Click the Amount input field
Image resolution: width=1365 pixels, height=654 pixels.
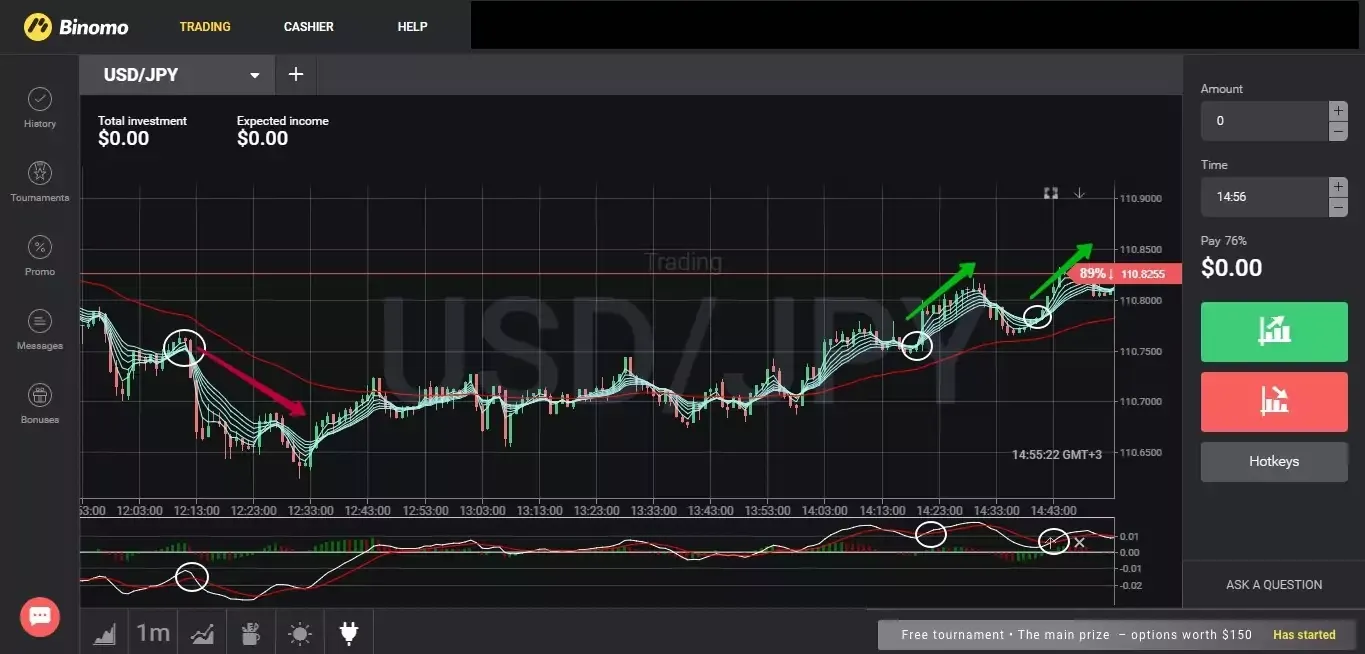point(1264,121)
